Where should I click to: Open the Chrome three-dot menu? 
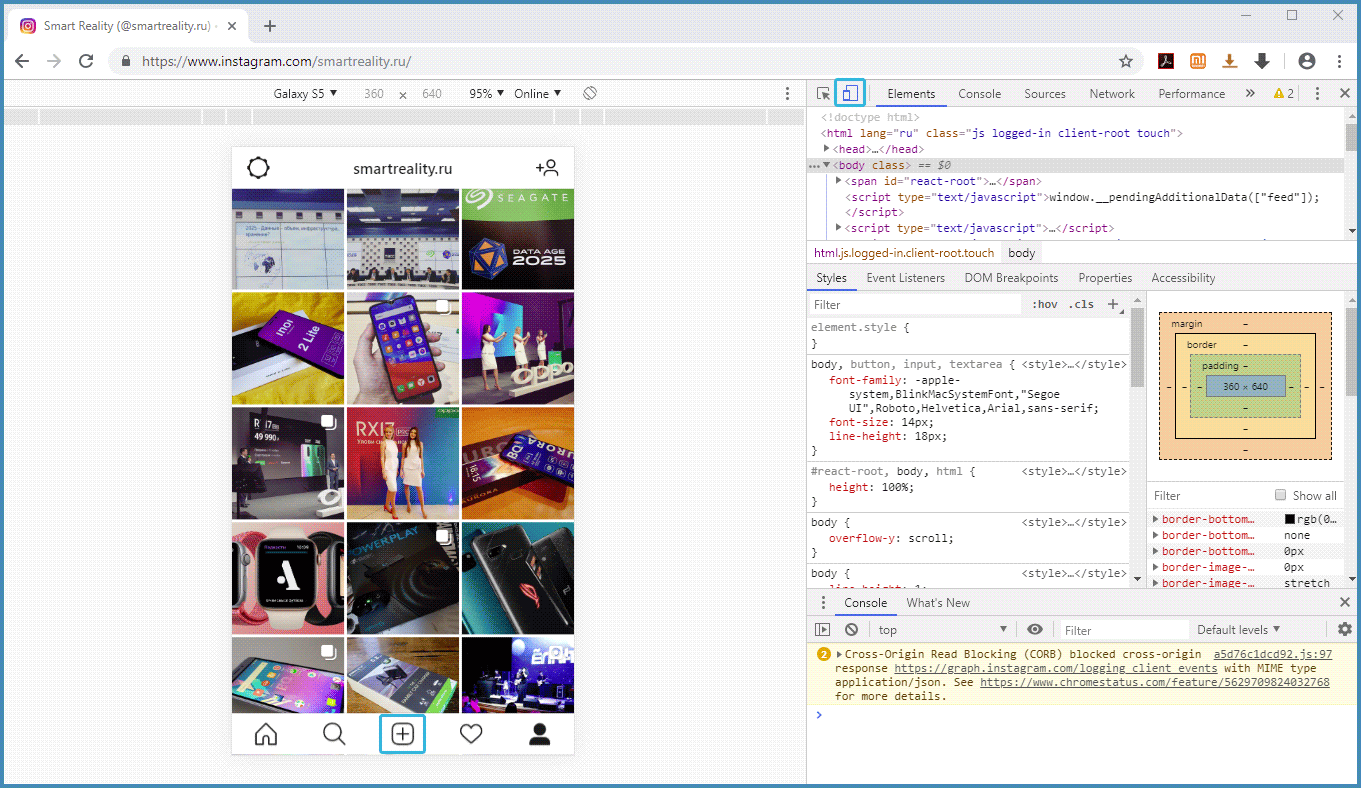pos(1339,61)
